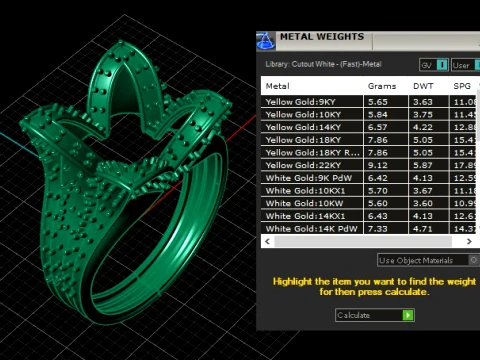This screenshot has width=480, height=360.
Task: Click the 5.65 grams cell
Action: click(x=386, y=102)
